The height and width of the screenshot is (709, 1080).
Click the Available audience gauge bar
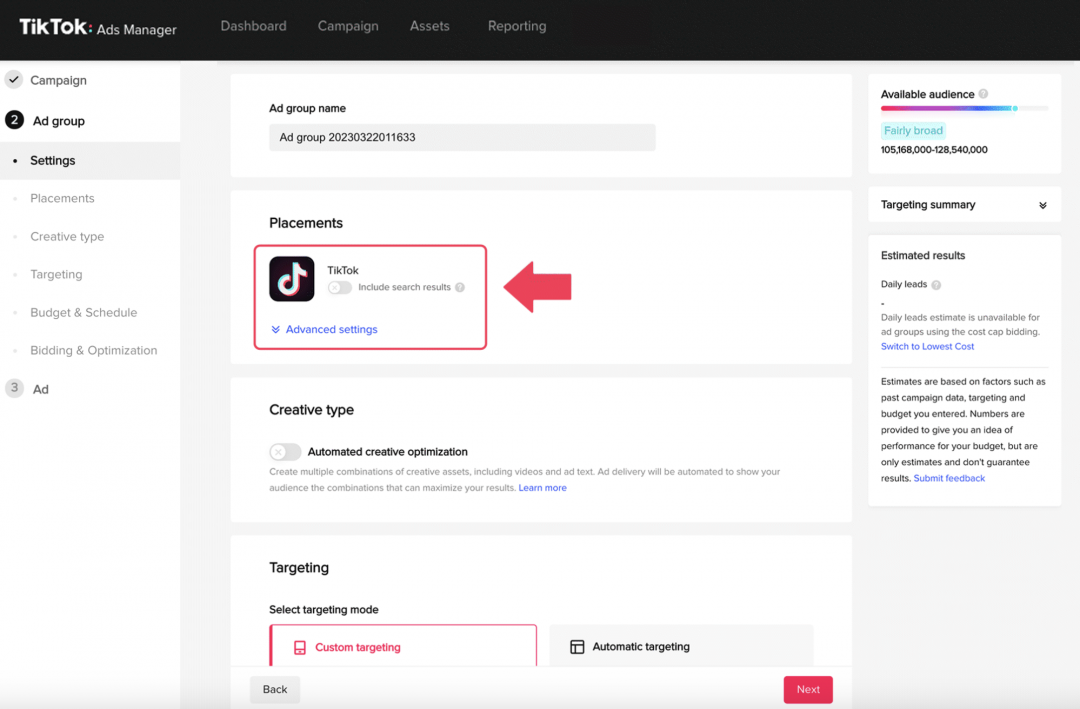coord(964,108)
